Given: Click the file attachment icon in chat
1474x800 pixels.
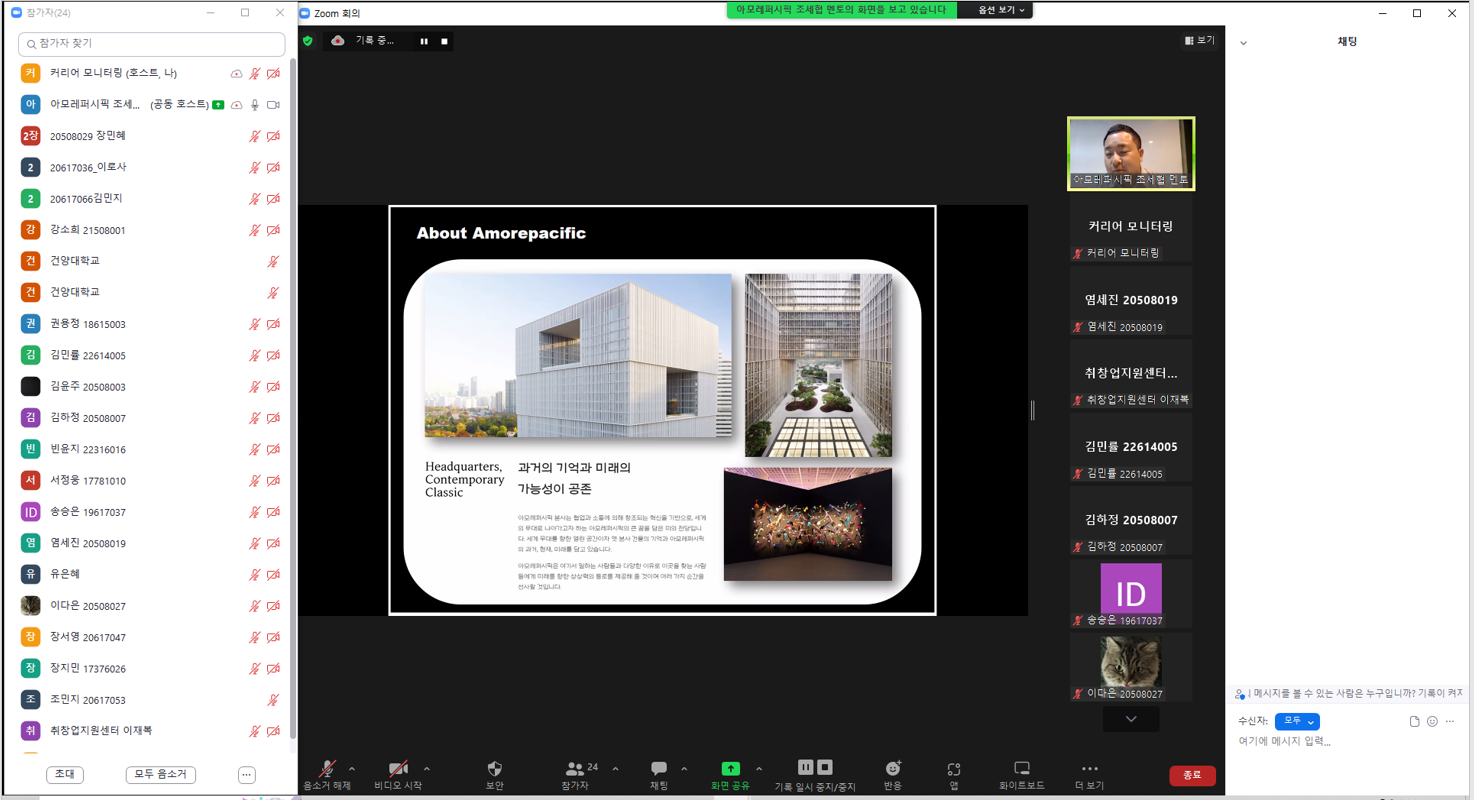Looking at the screenshot, I should [1414, 721].
